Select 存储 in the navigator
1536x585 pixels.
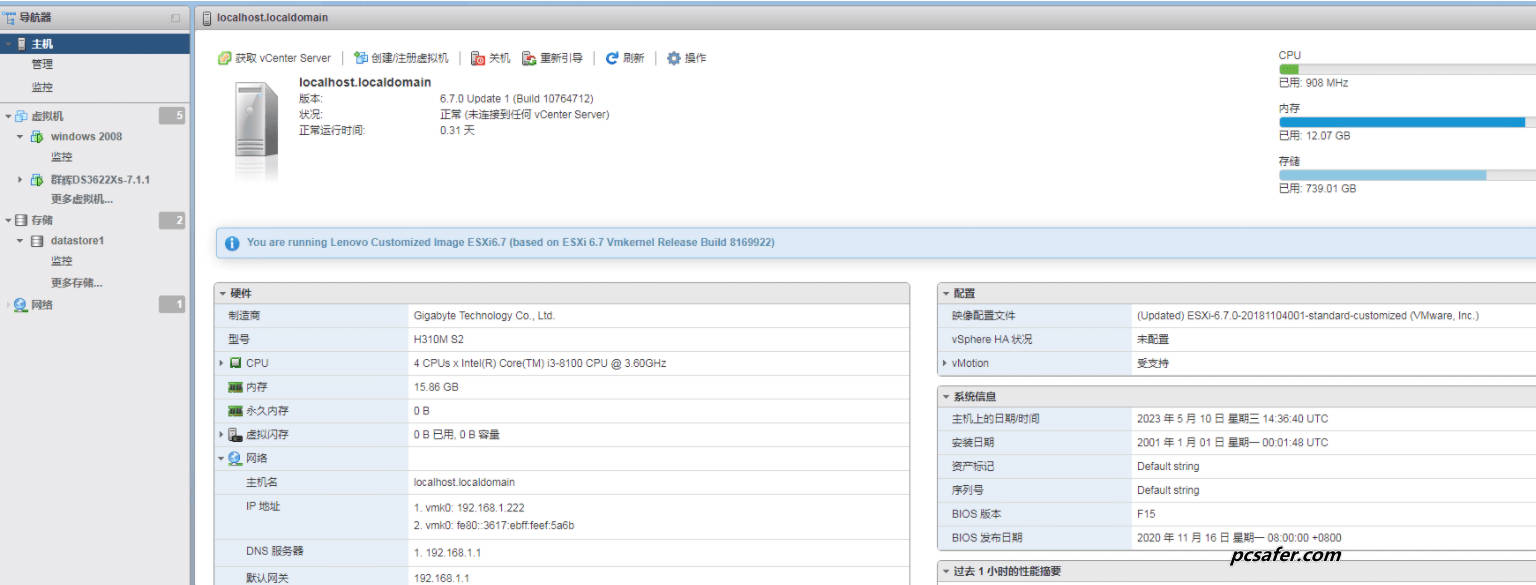[x=42, y=220]
